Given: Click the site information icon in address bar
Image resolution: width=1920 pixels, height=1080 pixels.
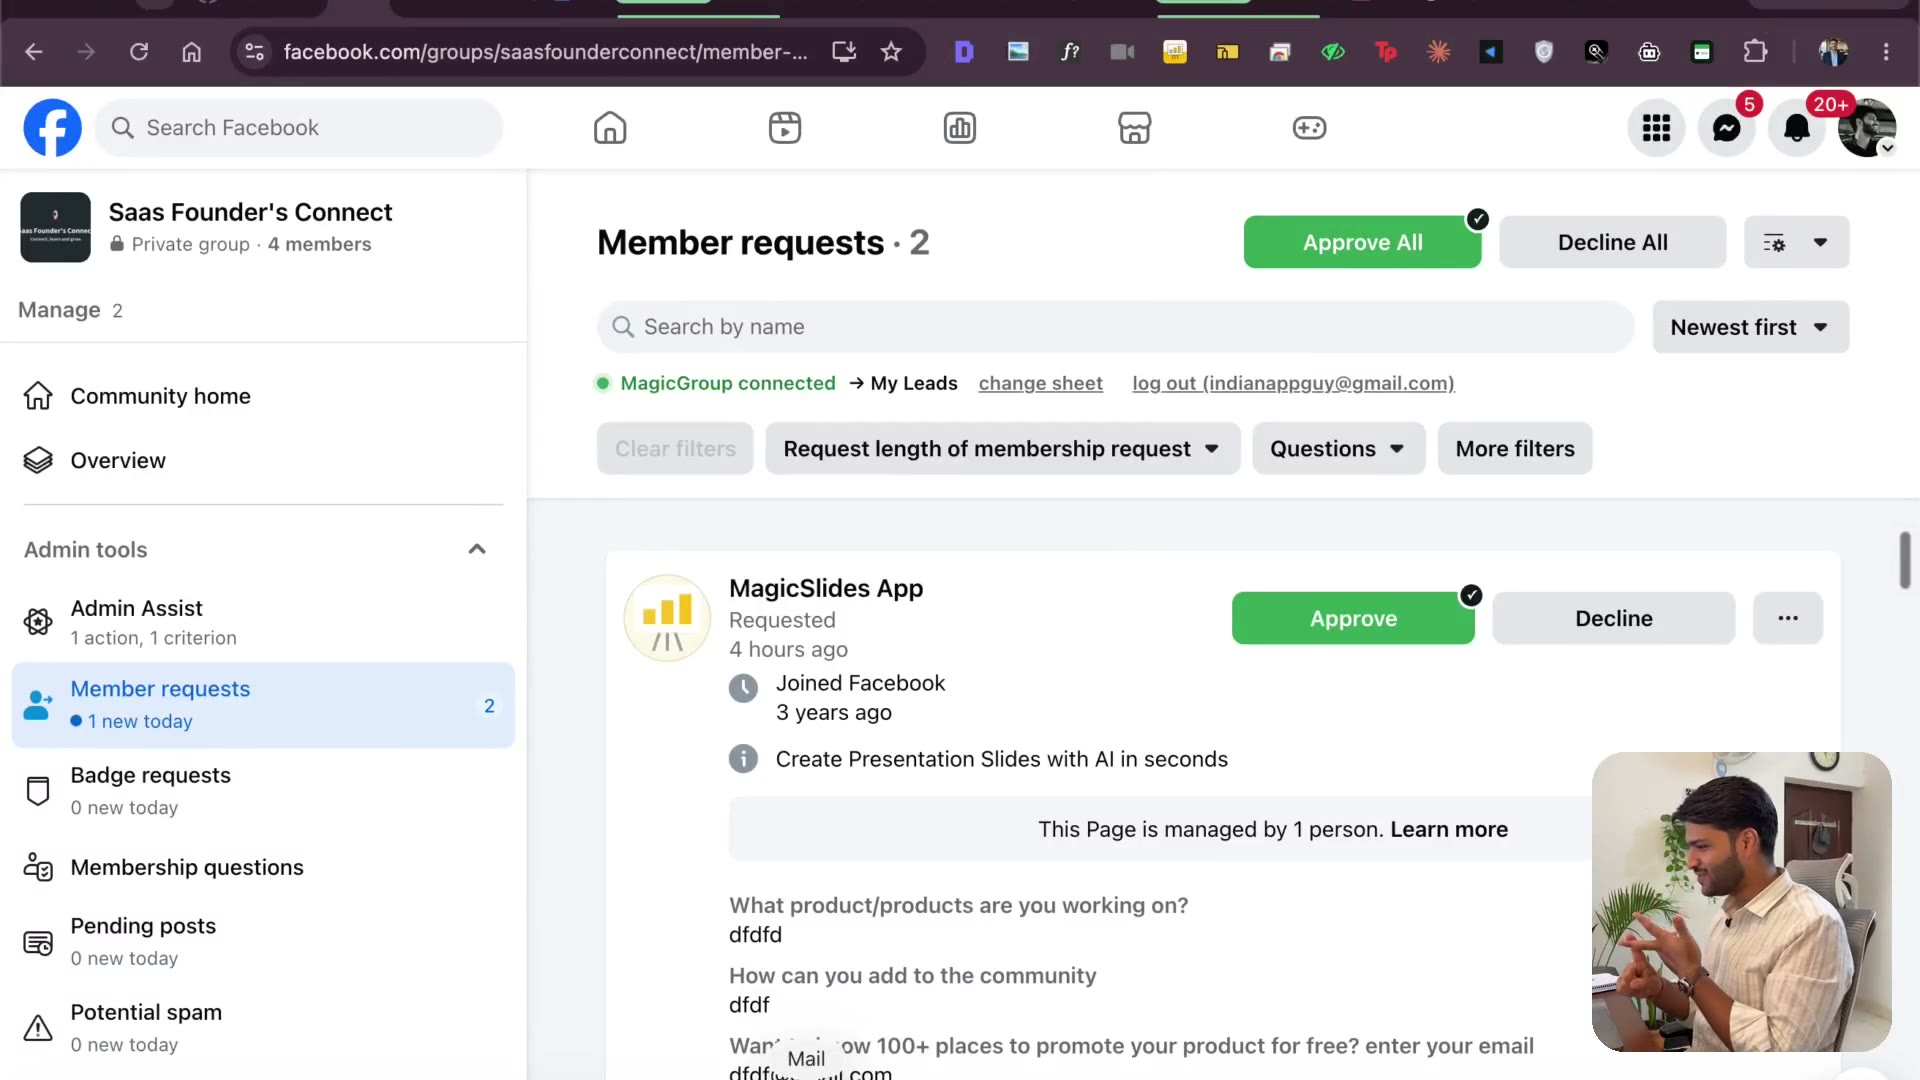Looking at the screenshot, I should click(255, 52).
